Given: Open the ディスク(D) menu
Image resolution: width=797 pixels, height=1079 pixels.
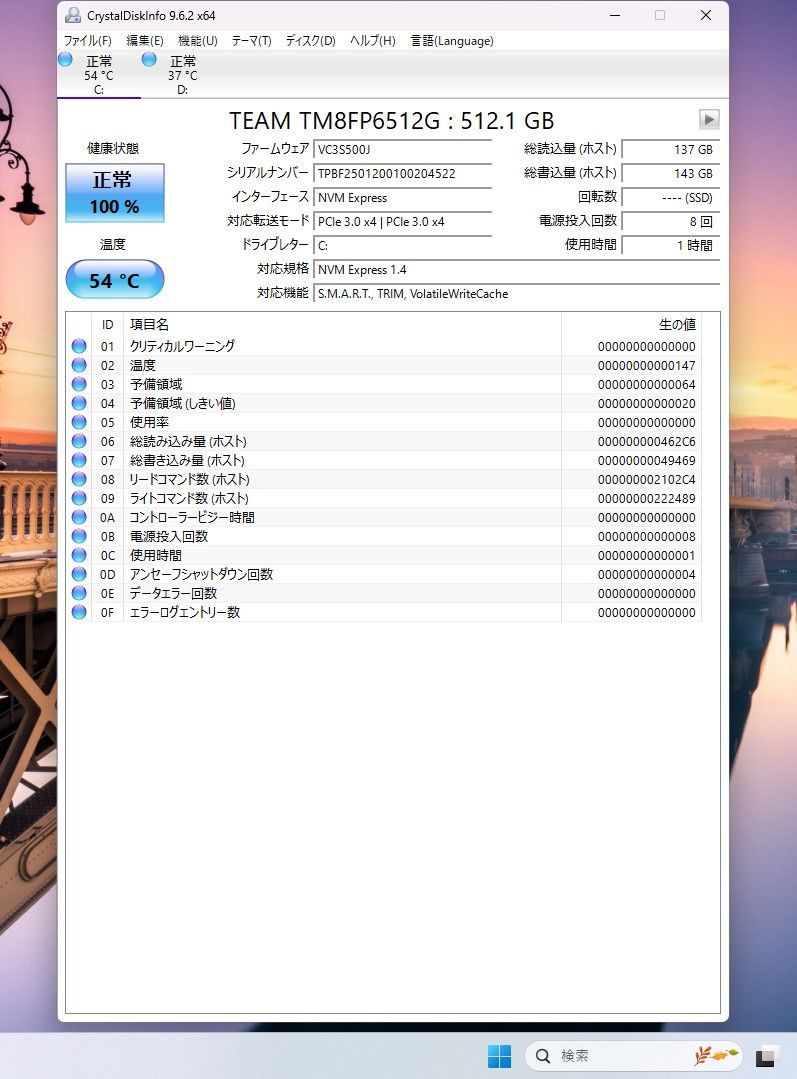Looking at the screenshot, I should click(310, 41).
